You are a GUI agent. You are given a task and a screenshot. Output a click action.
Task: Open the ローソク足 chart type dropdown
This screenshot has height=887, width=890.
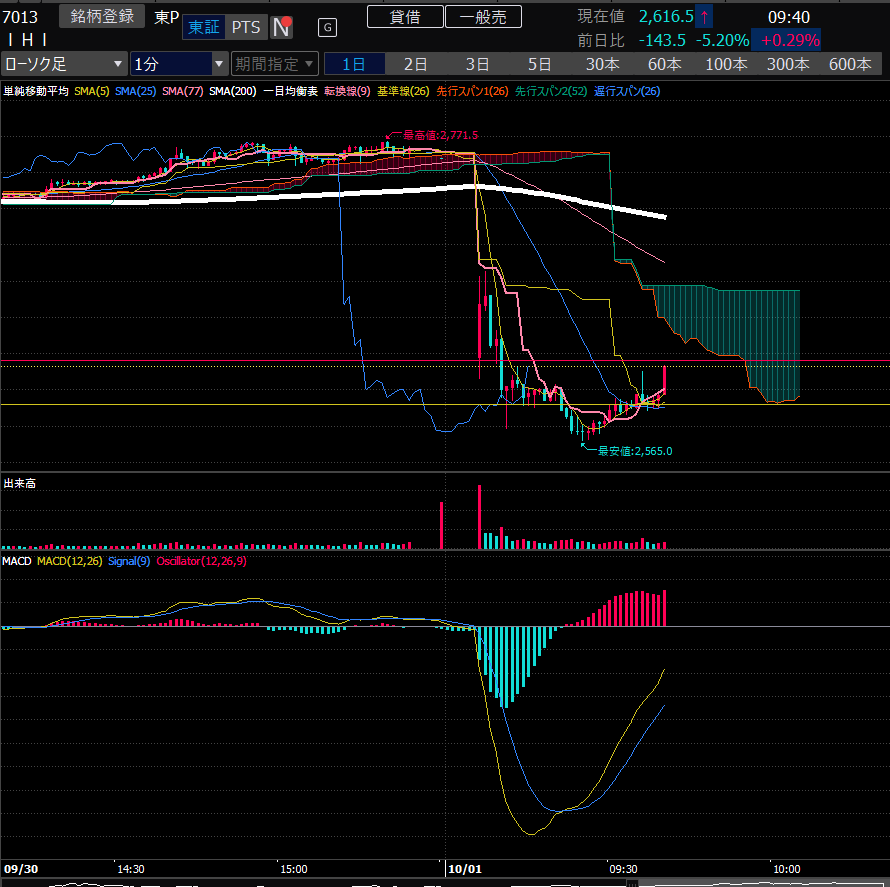click(64, 64)
